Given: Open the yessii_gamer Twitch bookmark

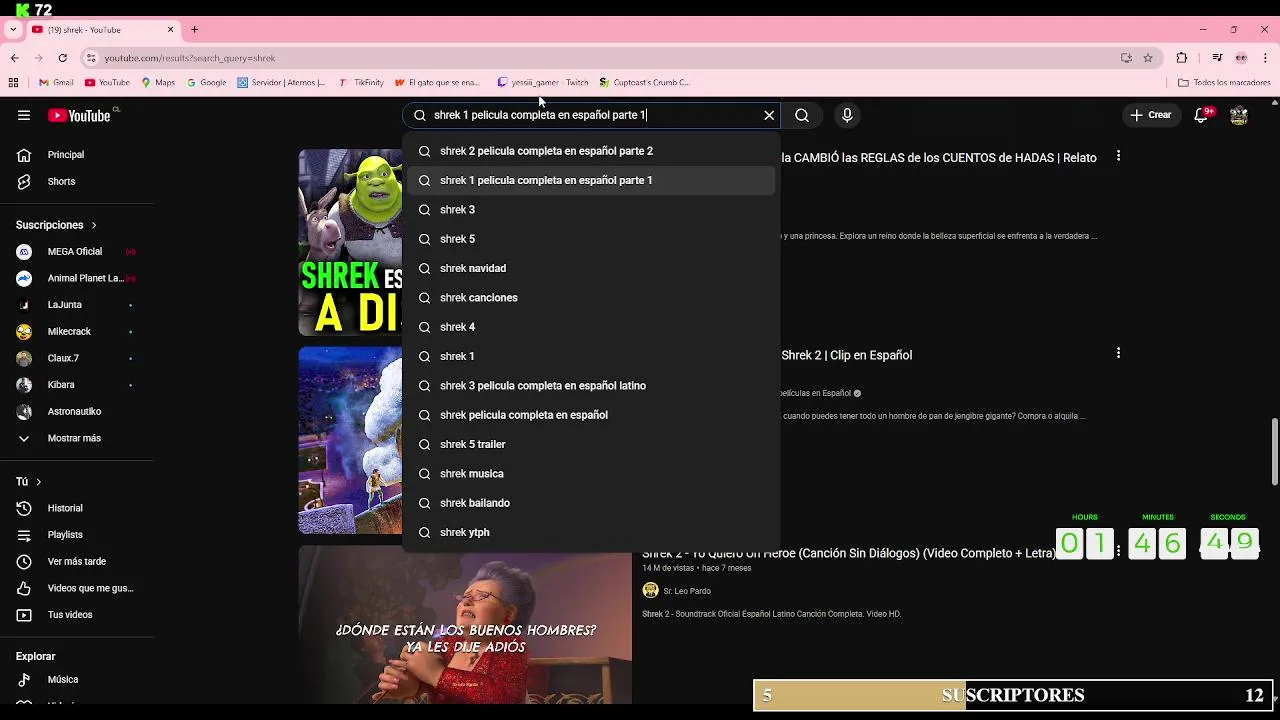Looking at the screenshot, I should (543, 83).
